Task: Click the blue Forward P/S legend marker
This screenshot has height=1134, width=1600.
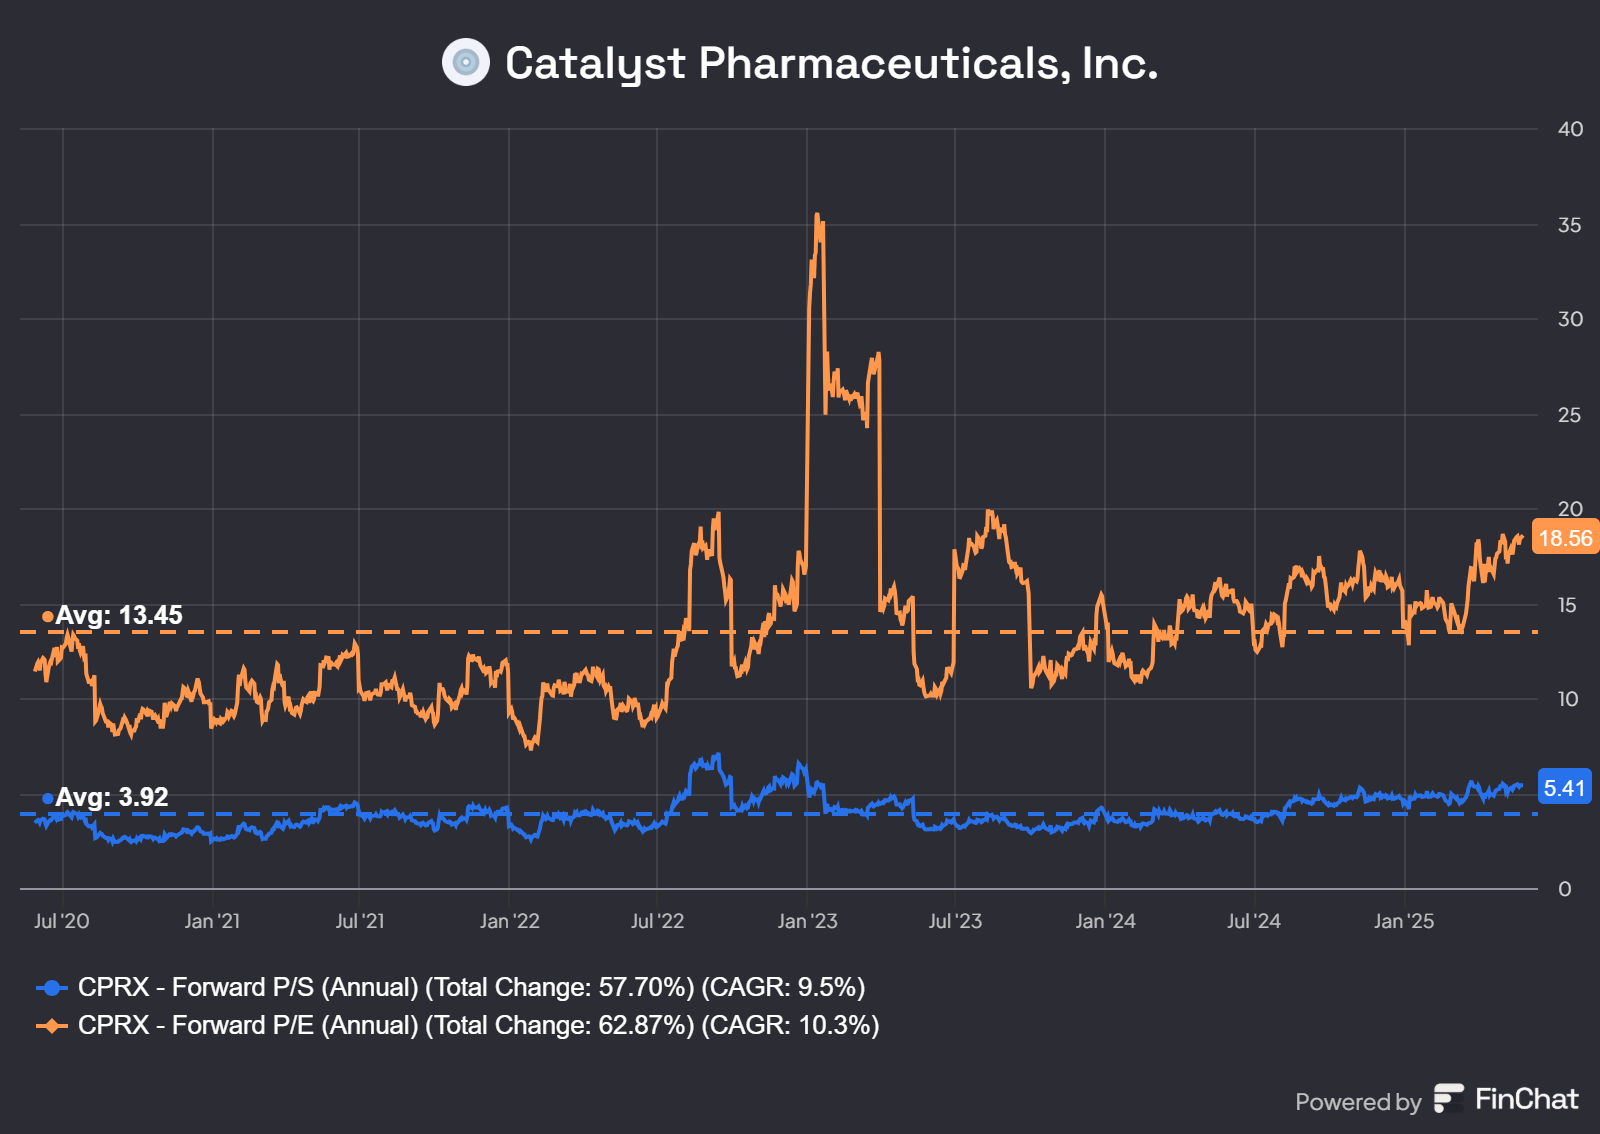Action: 52,988
